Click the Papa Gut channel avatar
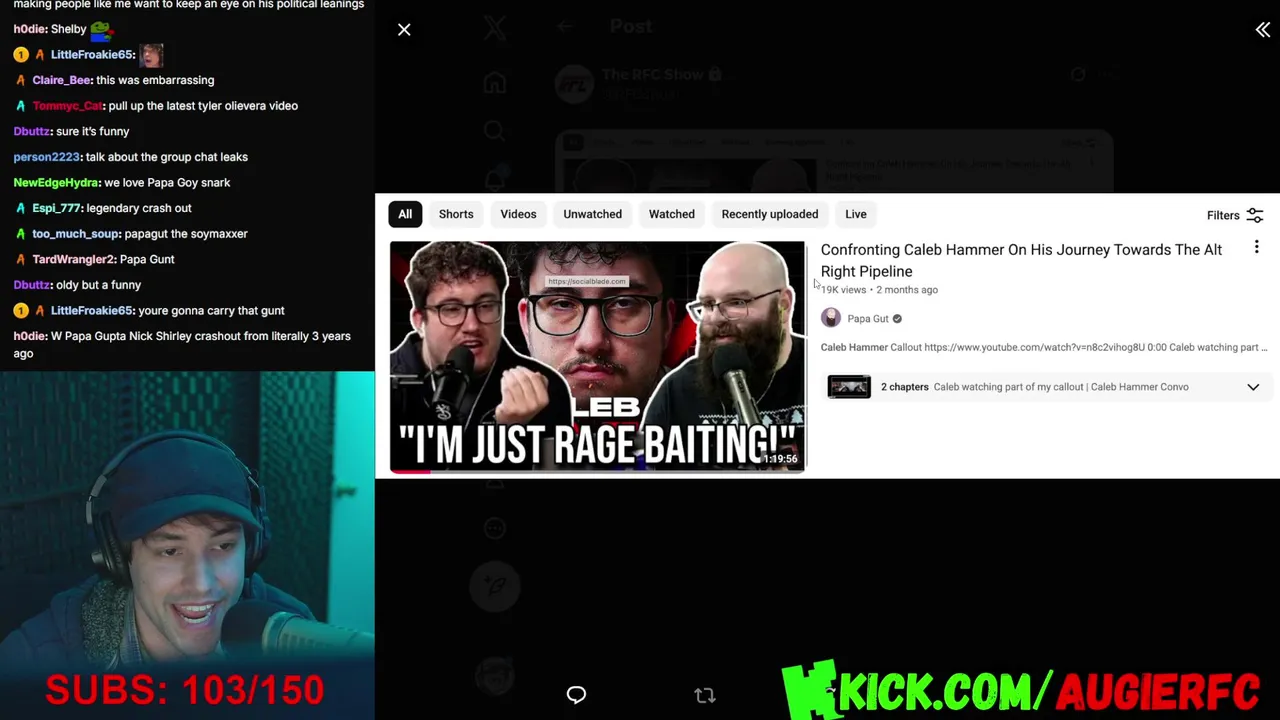Screen dimensions: 1280x720 click(831, 318)
